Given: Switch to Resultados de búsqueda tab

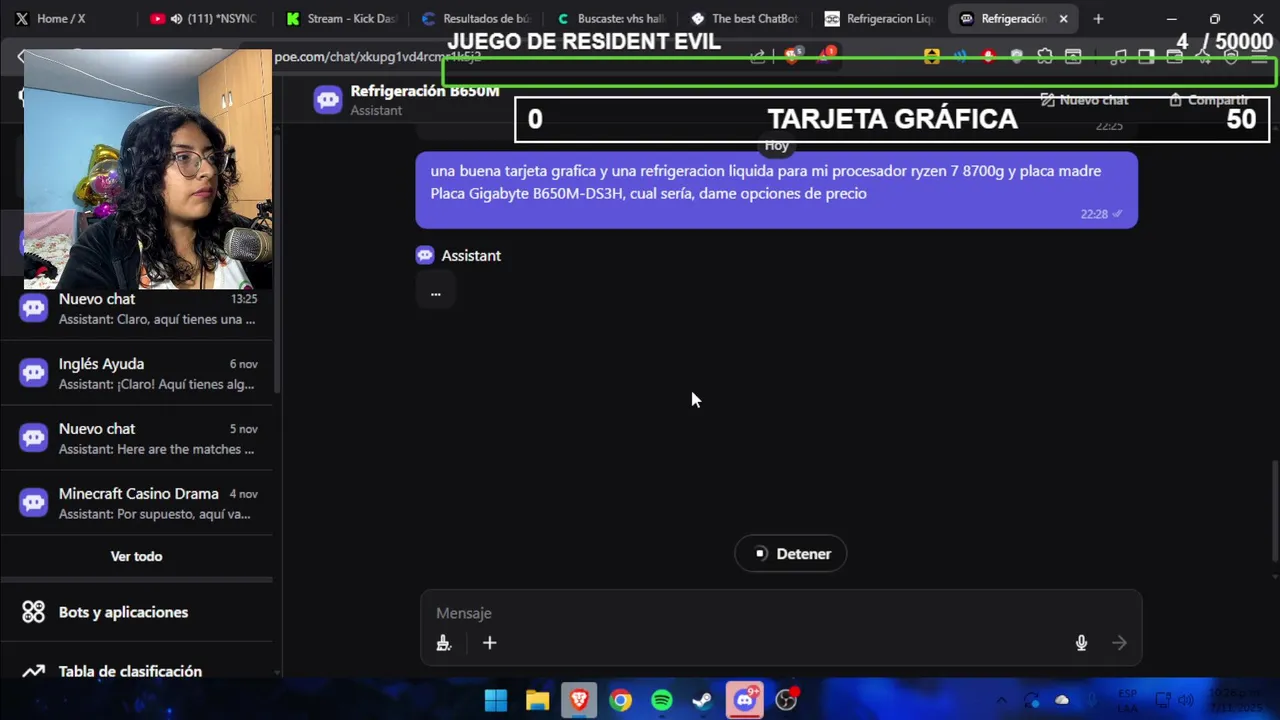Looking at the screenshot, I should coord(477,19).
